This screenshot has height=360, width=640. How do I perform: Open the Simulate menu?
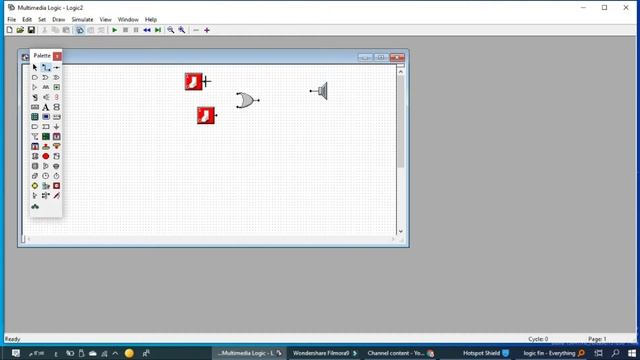pos(82,20)
